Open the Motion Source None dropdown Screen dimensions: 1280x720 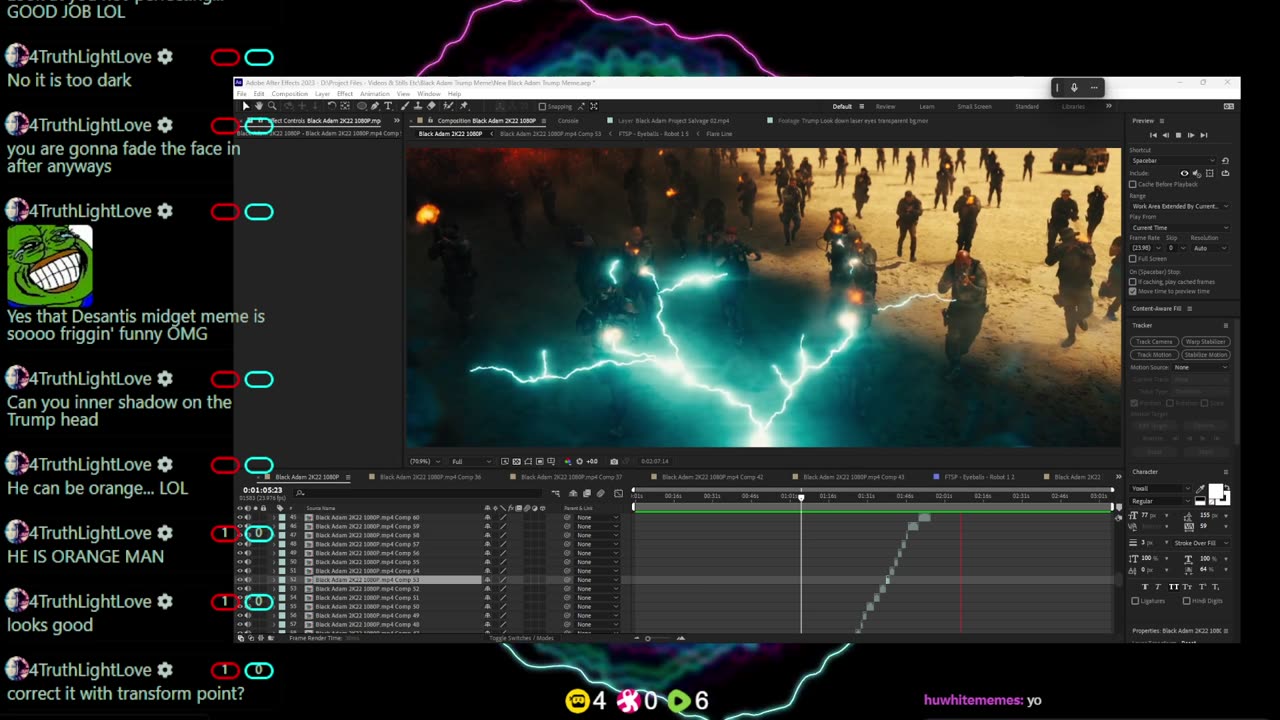pos(1201,367)
